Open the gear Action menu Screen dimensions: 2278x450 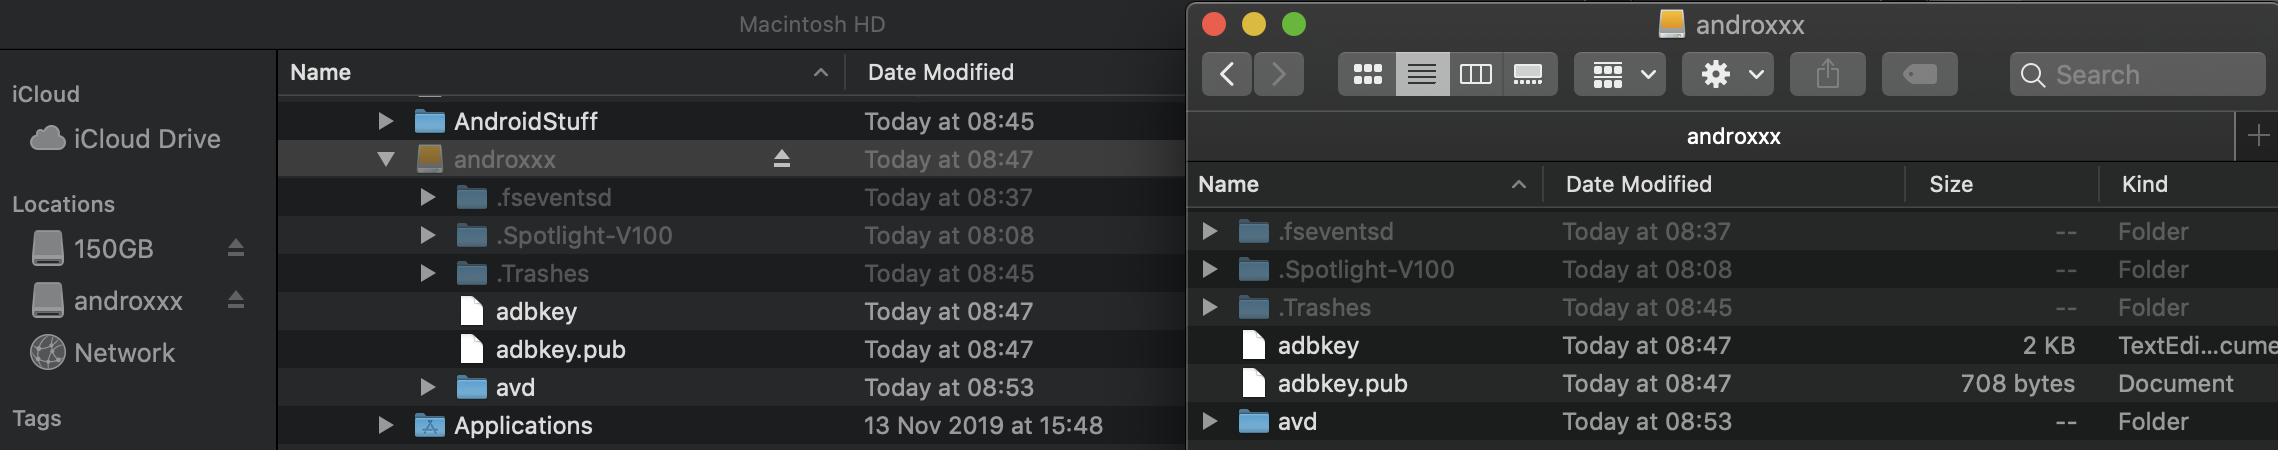[1728, 74]
